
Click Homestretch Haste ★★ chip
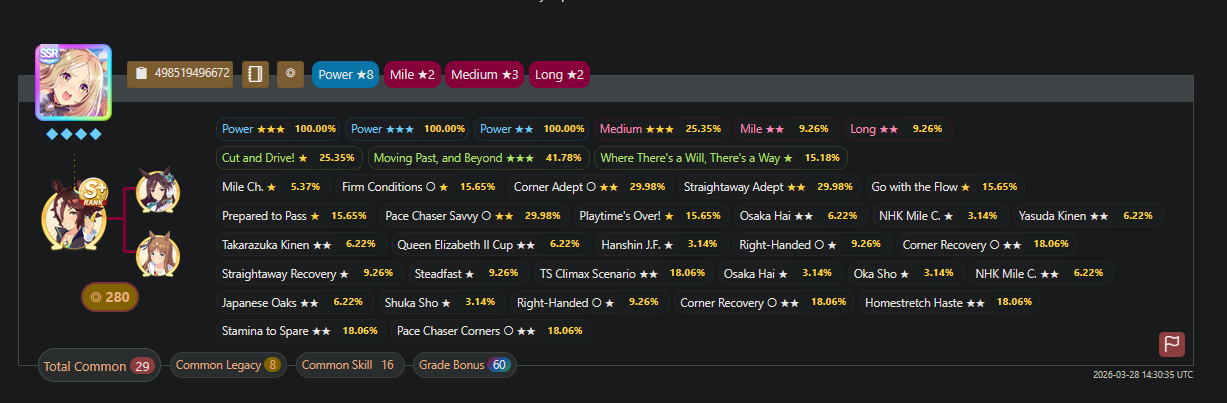point(949,302)
